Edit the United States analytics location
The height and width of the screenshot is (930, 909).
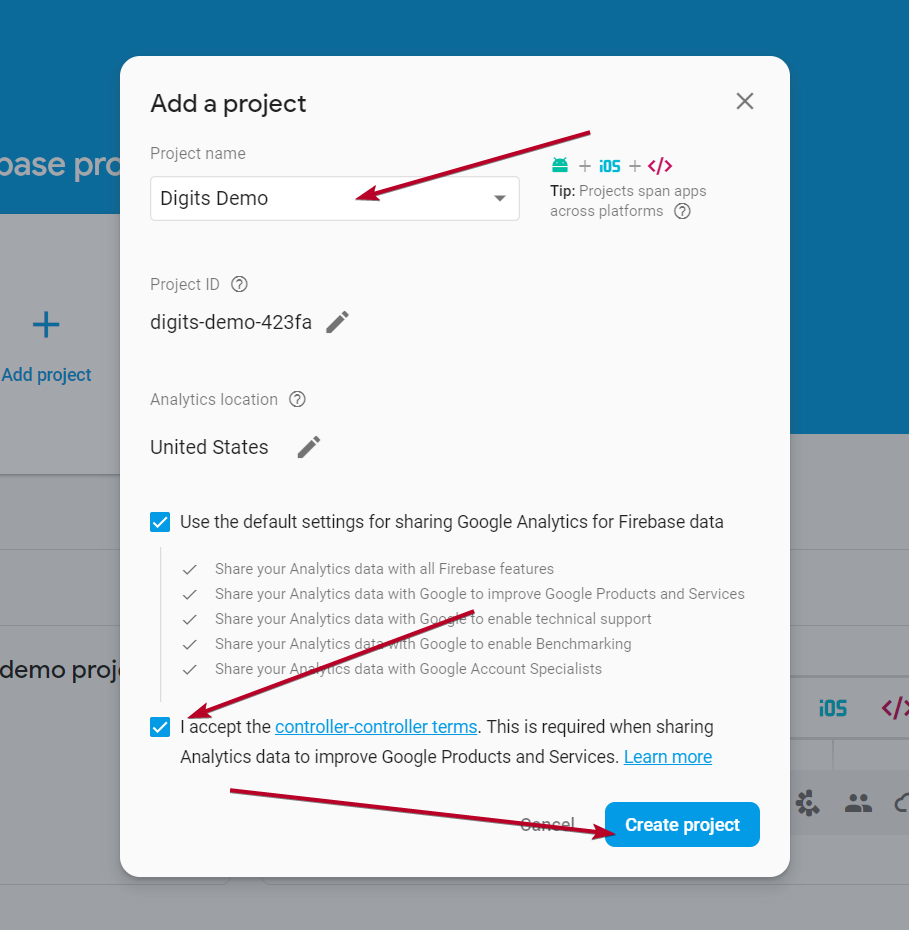(309, 447)
